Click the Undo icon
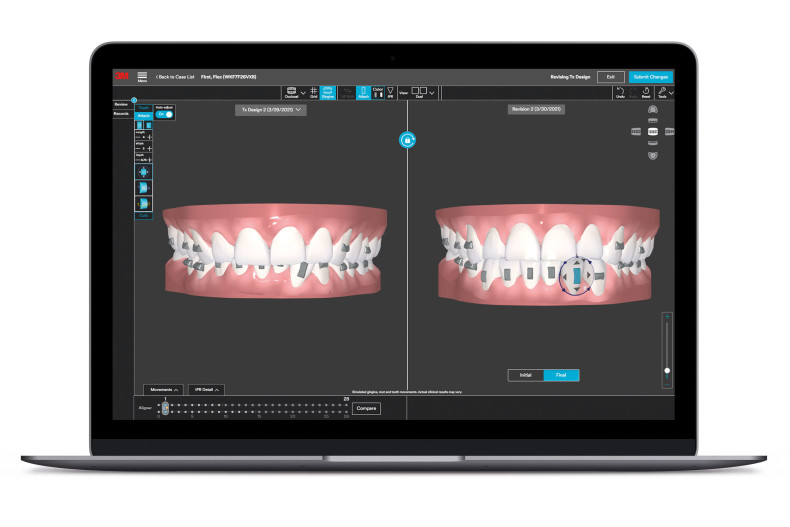 click(x=620, y=92)
